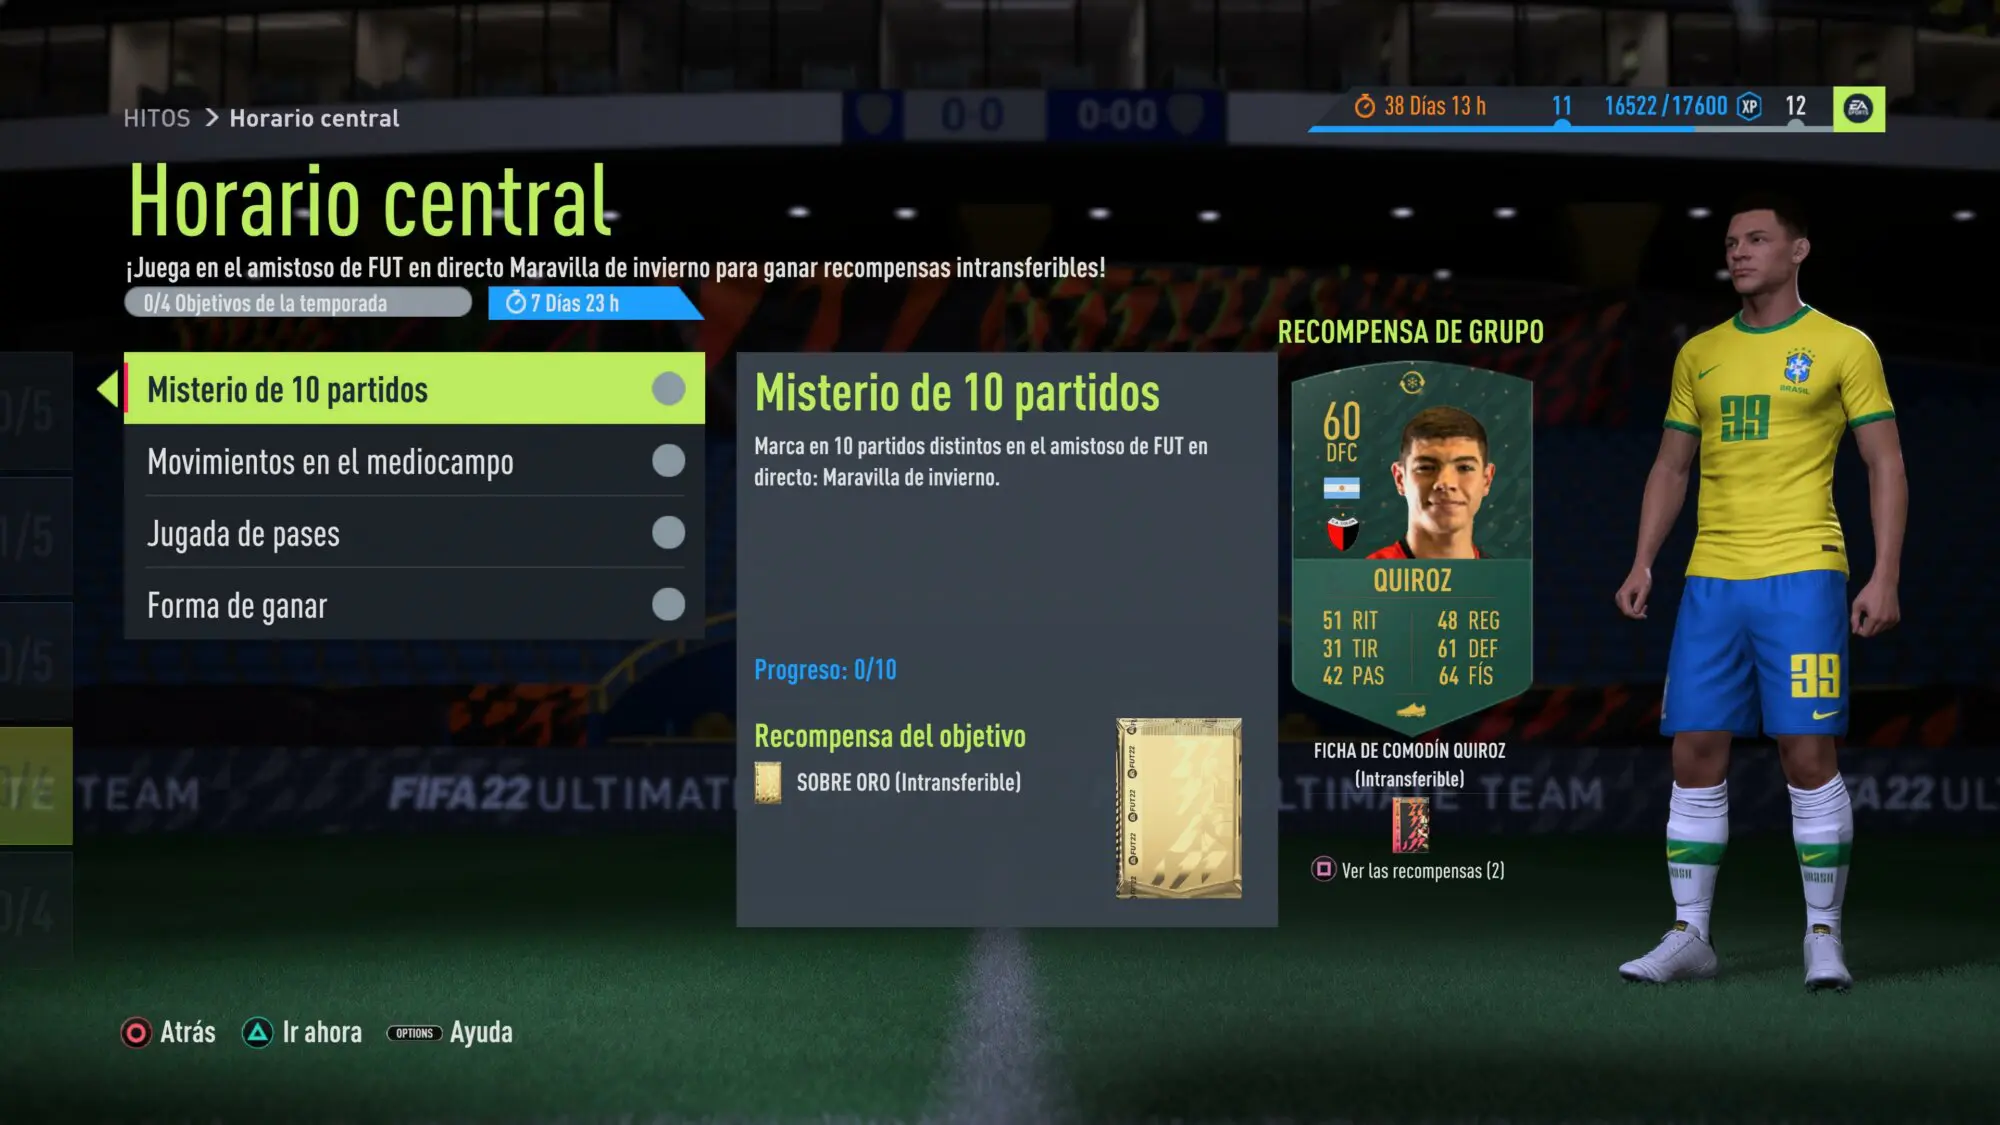The image size is (2000, 1125).
Task: Toggle completion circle for Jugada de pases
Action: pos(668,533)
